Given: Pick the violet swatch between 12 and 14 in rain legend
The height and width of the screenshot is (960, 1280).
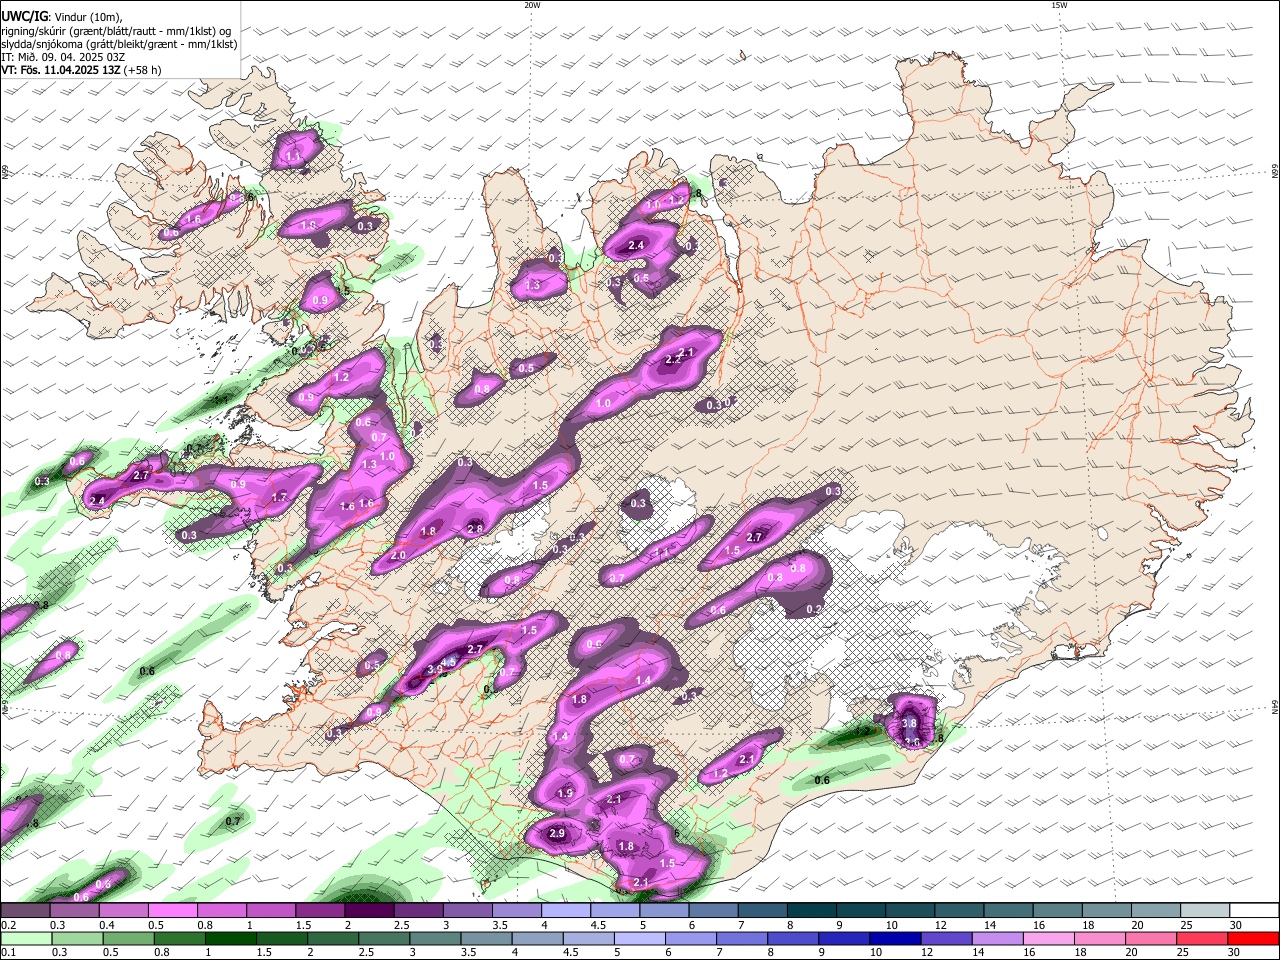Looking at the screenshot, I should 946,939.
